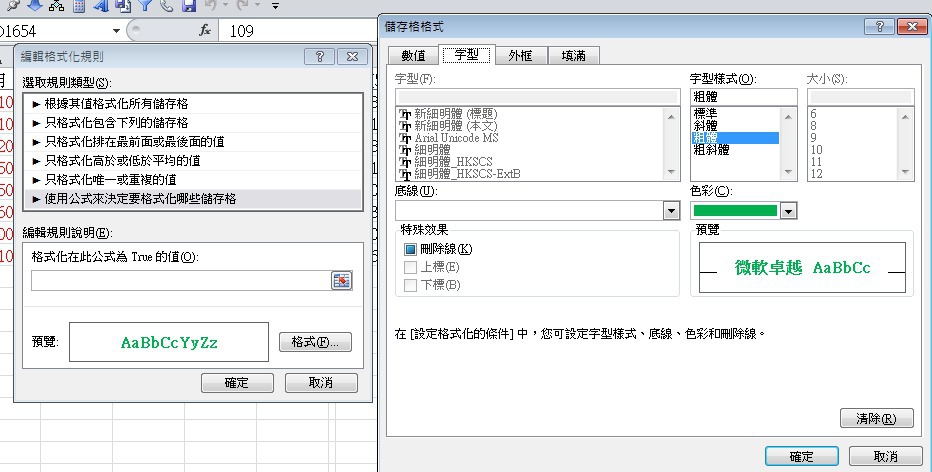Click the 格式(F)... button
Image resolution: width=932 pixels, height=472 pixels.
pos(315,342)
